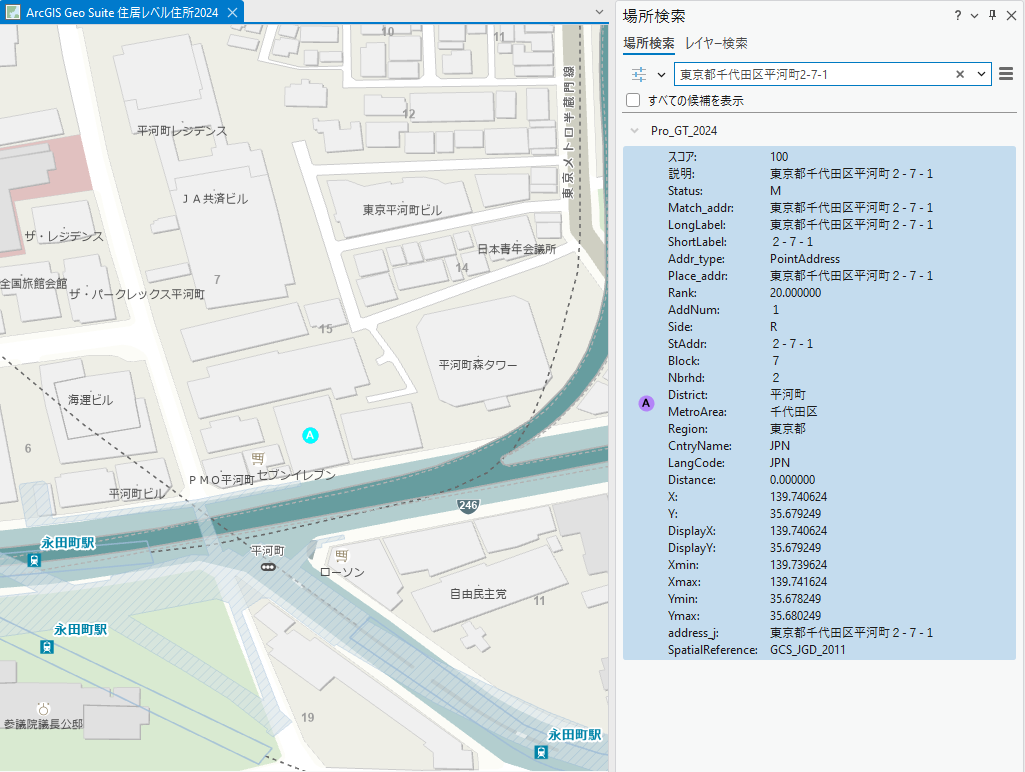
Task: Click the ザ・パークレックス平河町 map label
Action: click(137, 294)
